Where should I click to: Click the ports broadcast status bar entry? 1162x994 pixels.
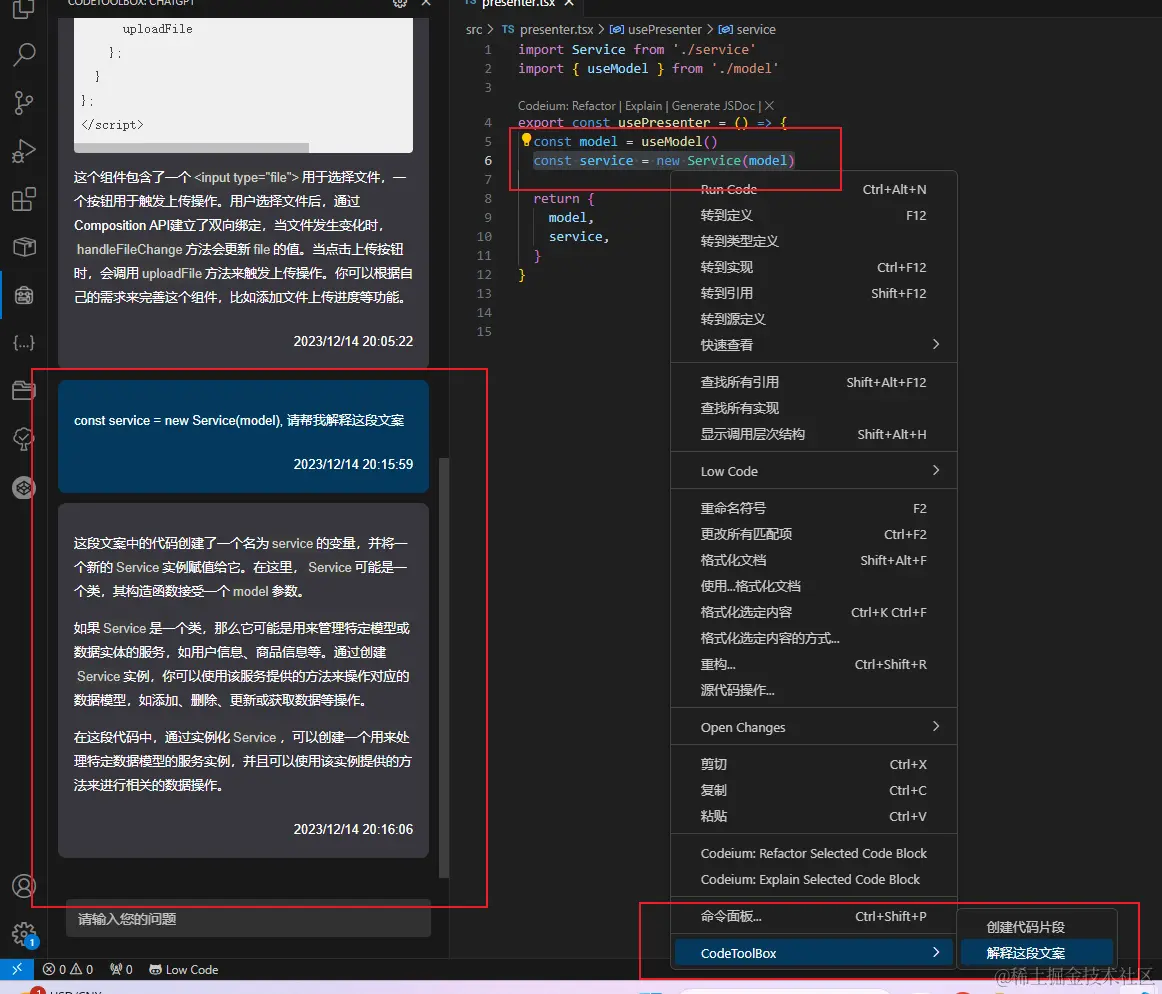(x=121, y=969)
